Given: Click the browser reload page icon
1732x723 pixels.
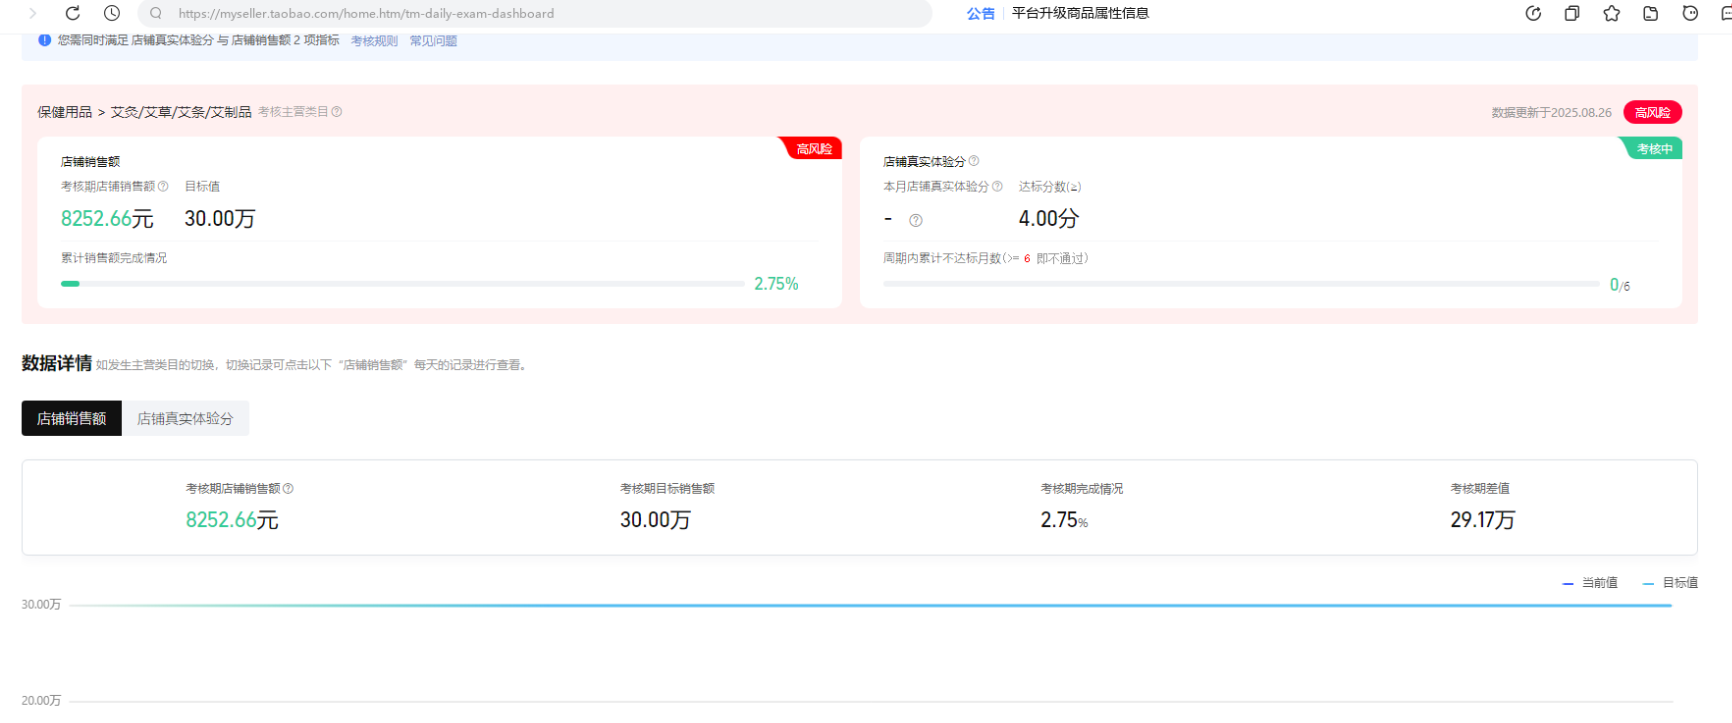Looking at the screenshot, I should tap(72, 13).
